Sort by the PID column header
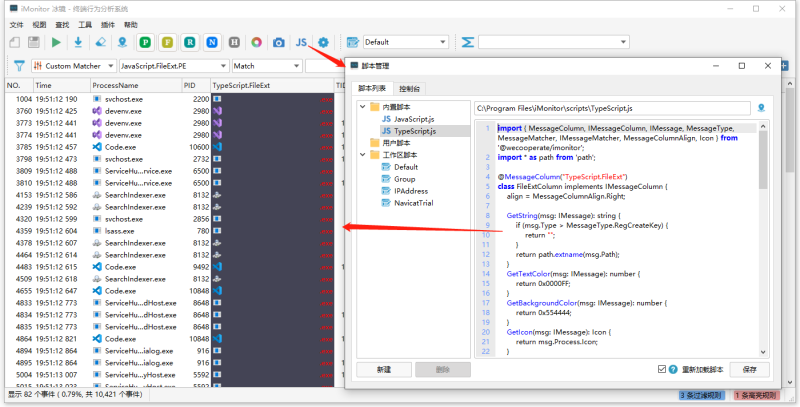Image resolution: width=800 pixels, height=407 pixels. pos(196,85)
